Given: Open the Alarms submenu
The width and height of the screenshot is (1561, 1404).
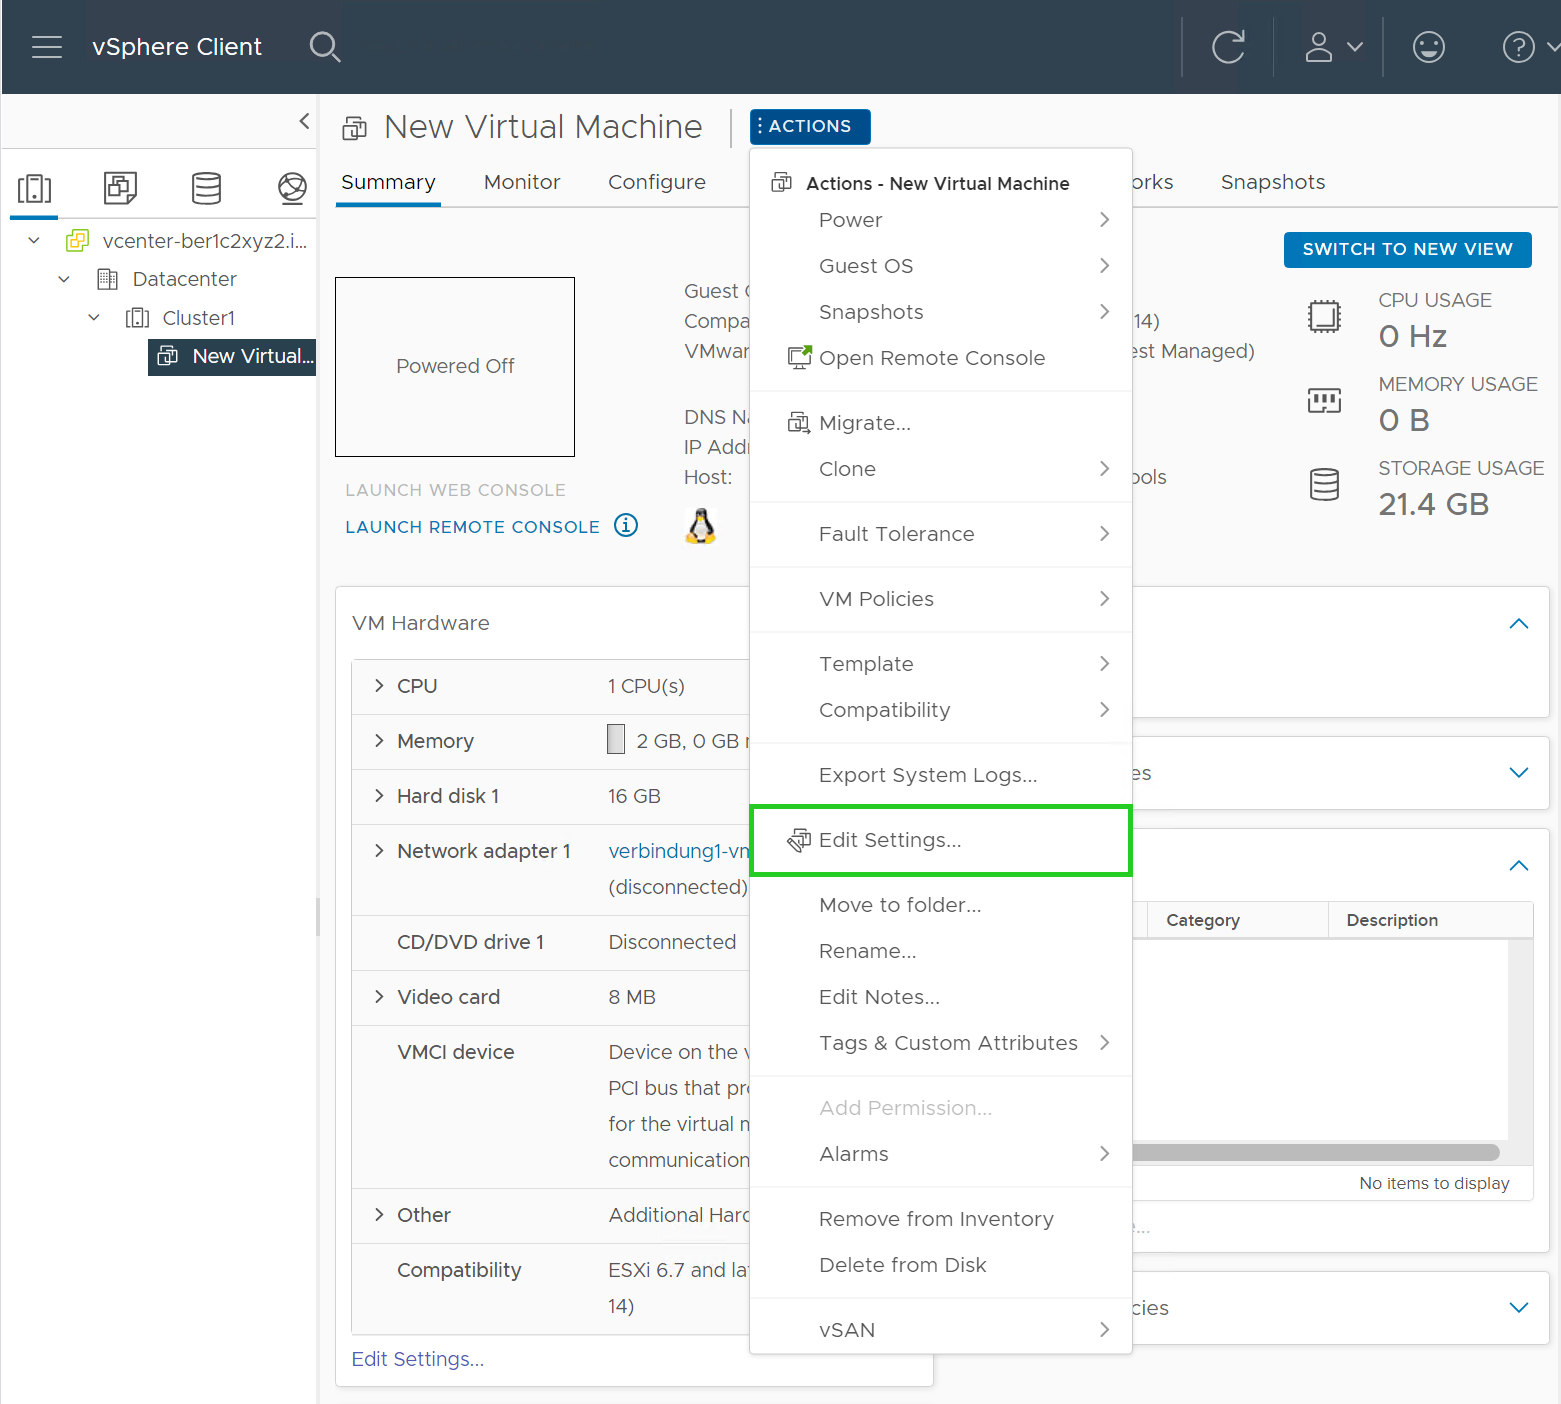Looking at the screenshot, I should (941, 1154).
